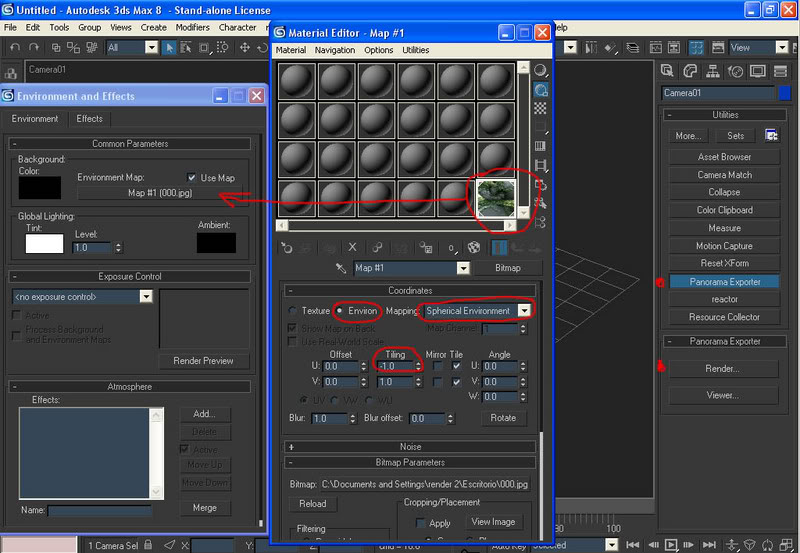Click Make Preview filmstrip icon in Material Editor
Image resolution: width=800 pixels, height=553 pixels.
tap(540, 165)
